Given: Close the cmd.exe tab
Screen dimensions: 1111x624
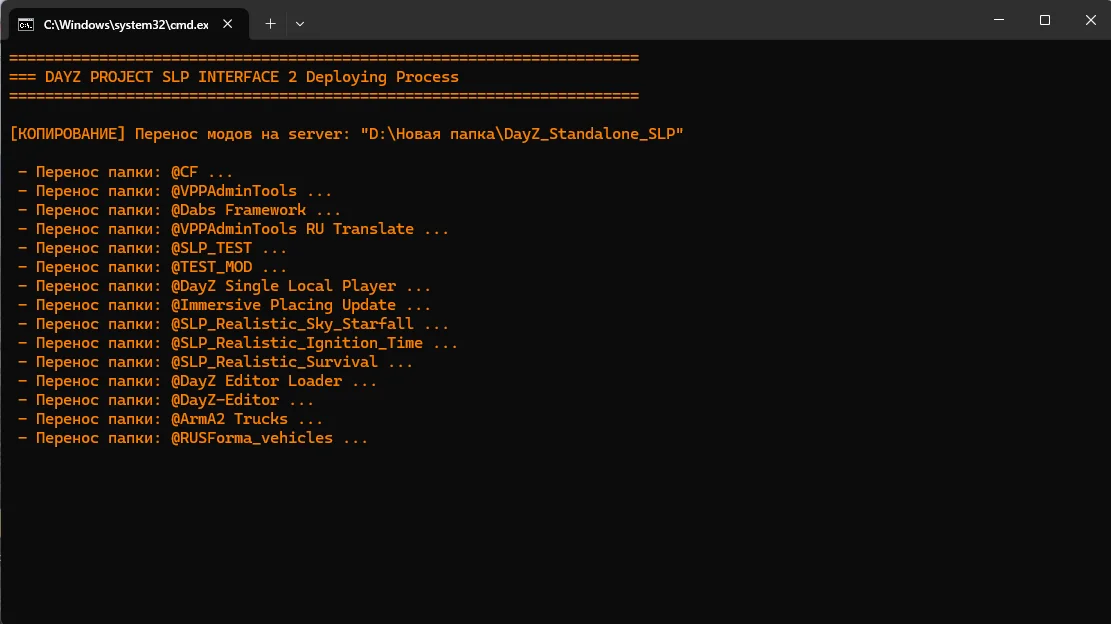Looking at the screenshot, I should (227, 24).
